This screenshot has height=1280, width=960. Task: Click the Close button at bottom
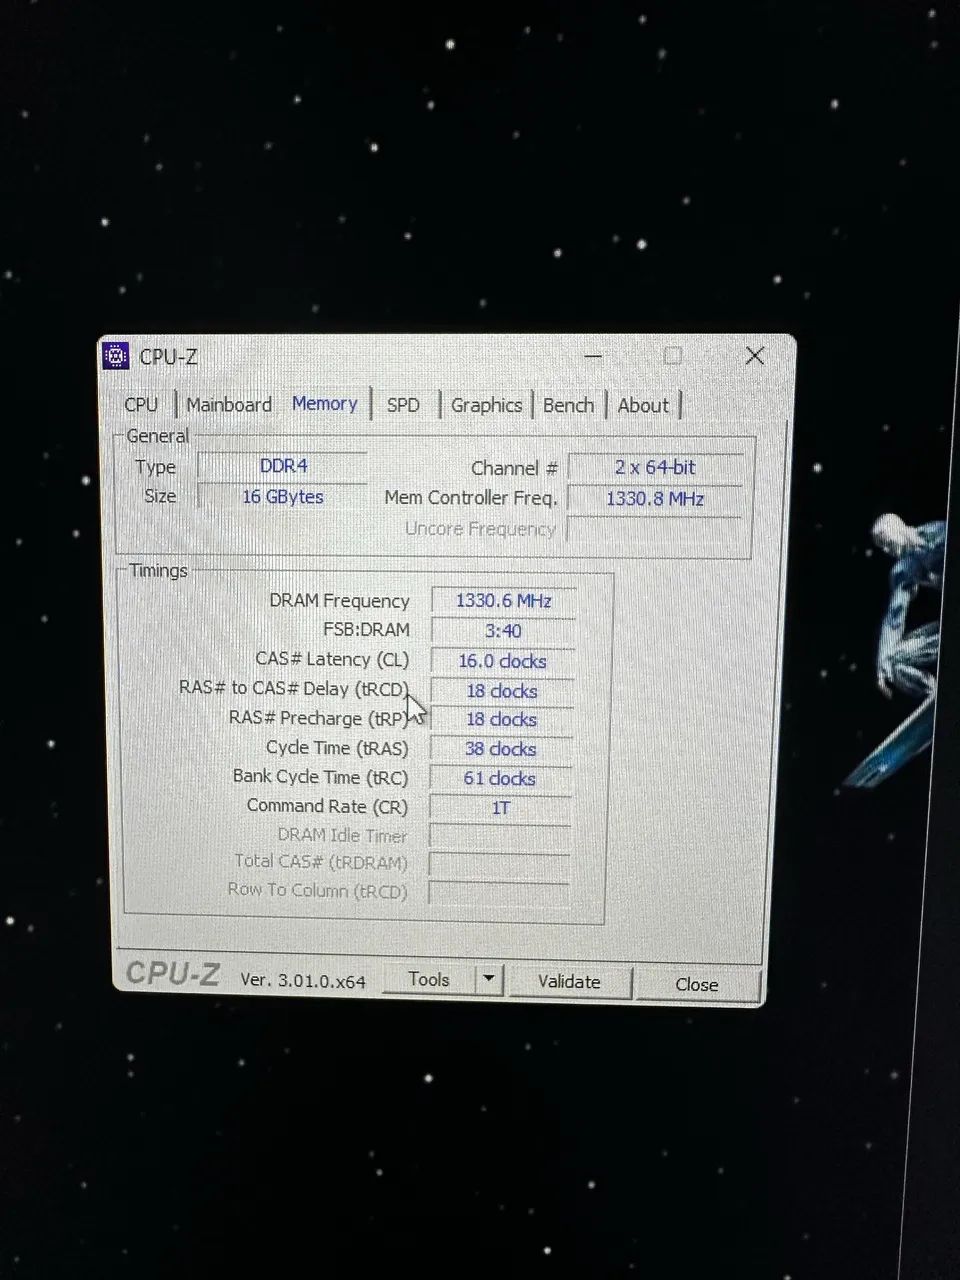[x=697, y=985]
